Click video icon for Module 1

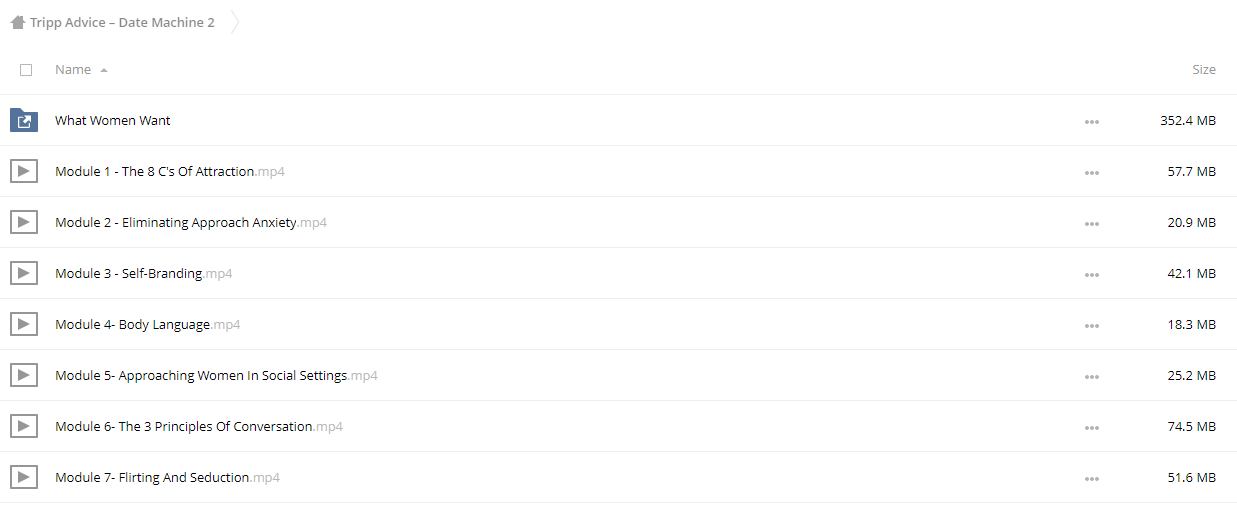(x=24, y=171)
